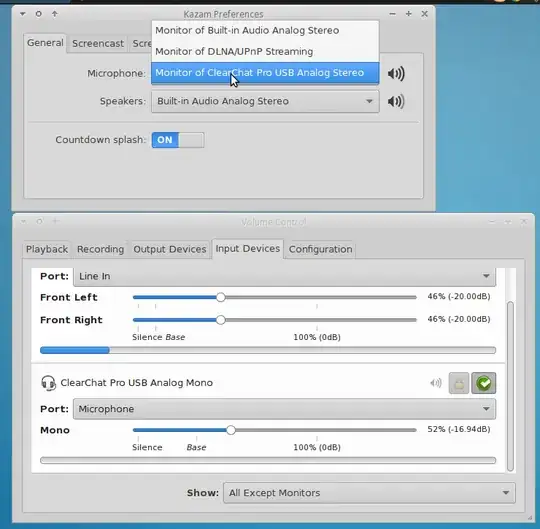The height and width of the screenshot is (529, 540).
Task: Toggle lock channels for ClearChat Pro USB
Action: coord(459,383)
